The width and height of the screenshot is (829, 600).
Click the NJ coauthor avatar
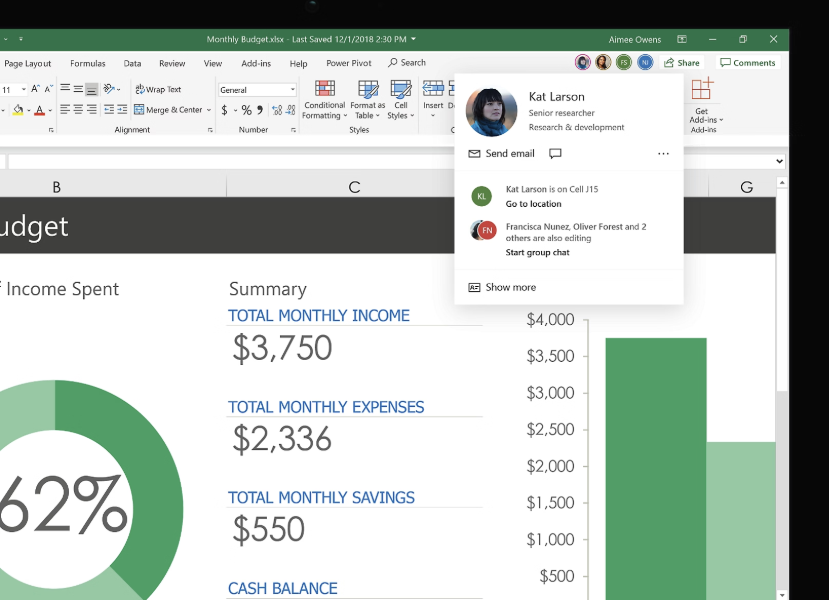pyautogui.click(x=645, y=62)
